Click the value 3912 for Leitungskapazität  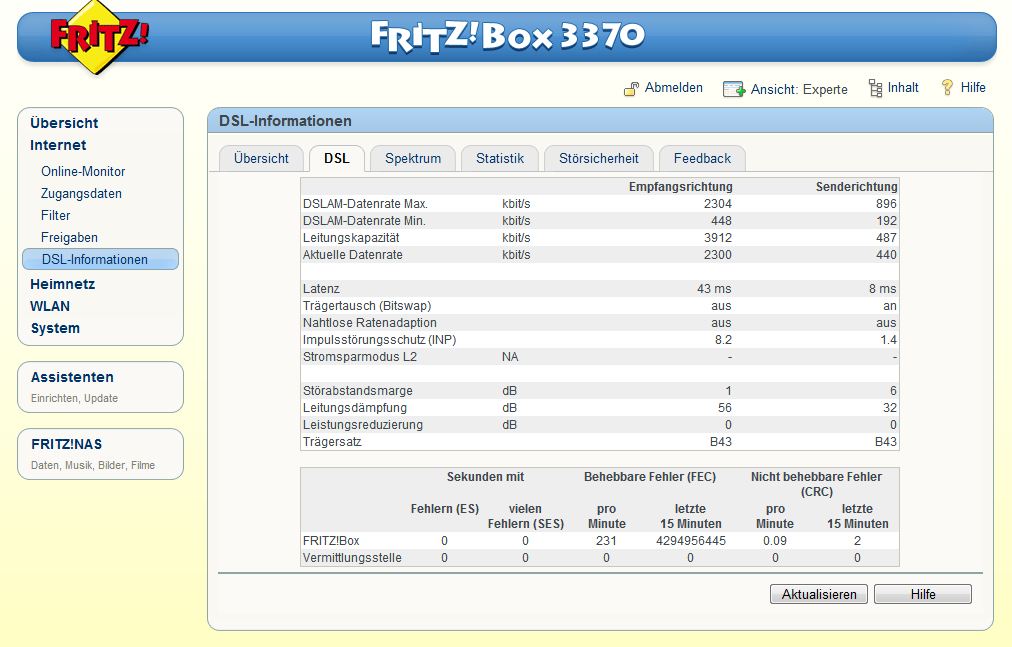(718, 238)
